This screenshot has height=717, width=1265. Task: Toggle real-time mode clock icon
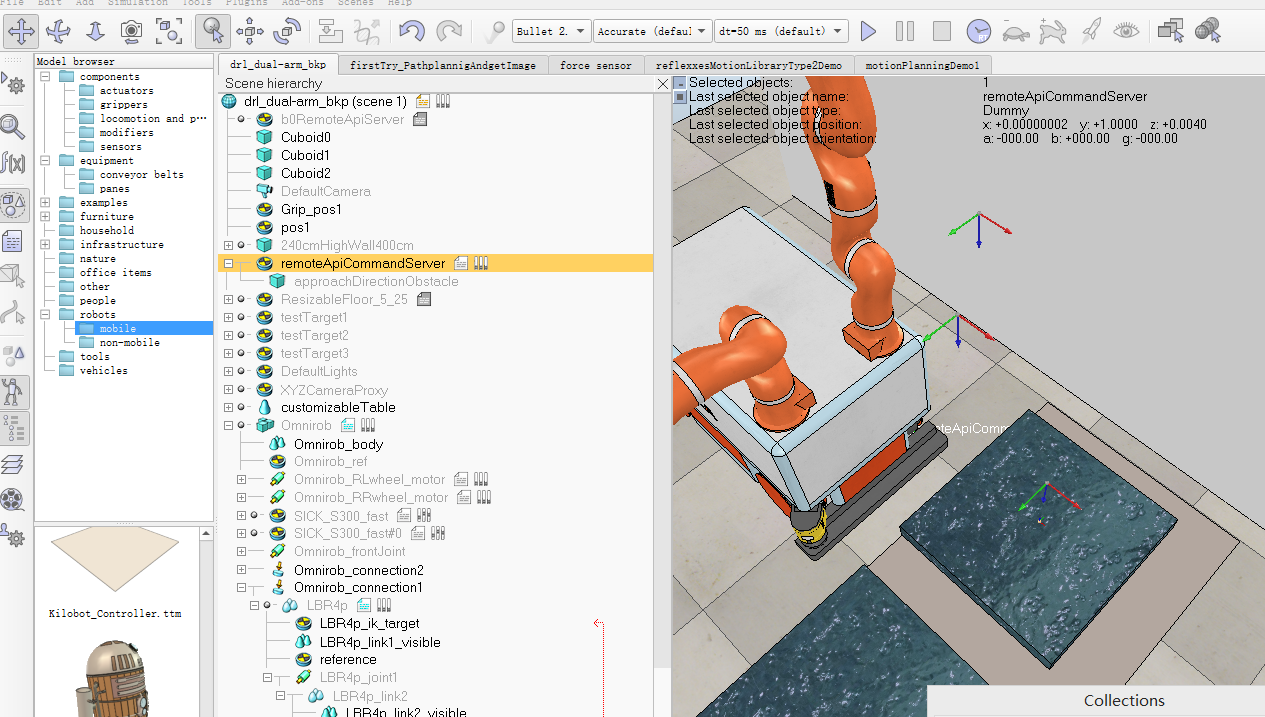tap(979, 31)
